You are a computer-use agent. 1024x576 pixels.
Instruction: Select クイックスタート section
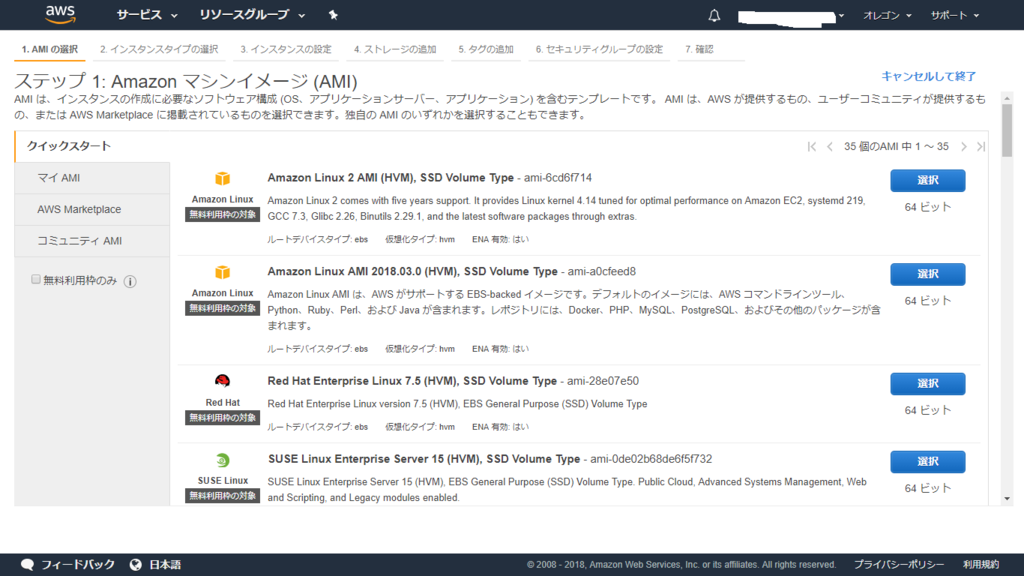click(x=92, y=146)
